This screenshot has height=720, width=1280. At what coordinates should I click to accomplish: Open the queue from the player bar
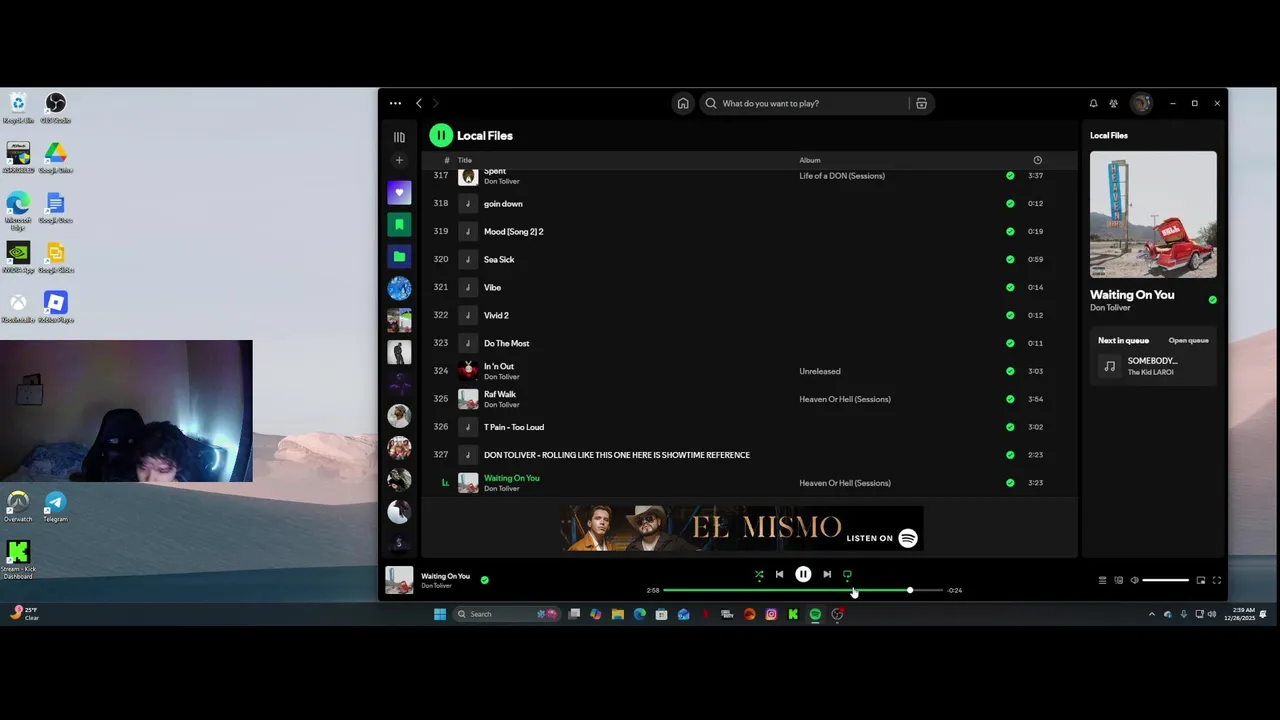pyautogui.click(x=1103, y=580)
